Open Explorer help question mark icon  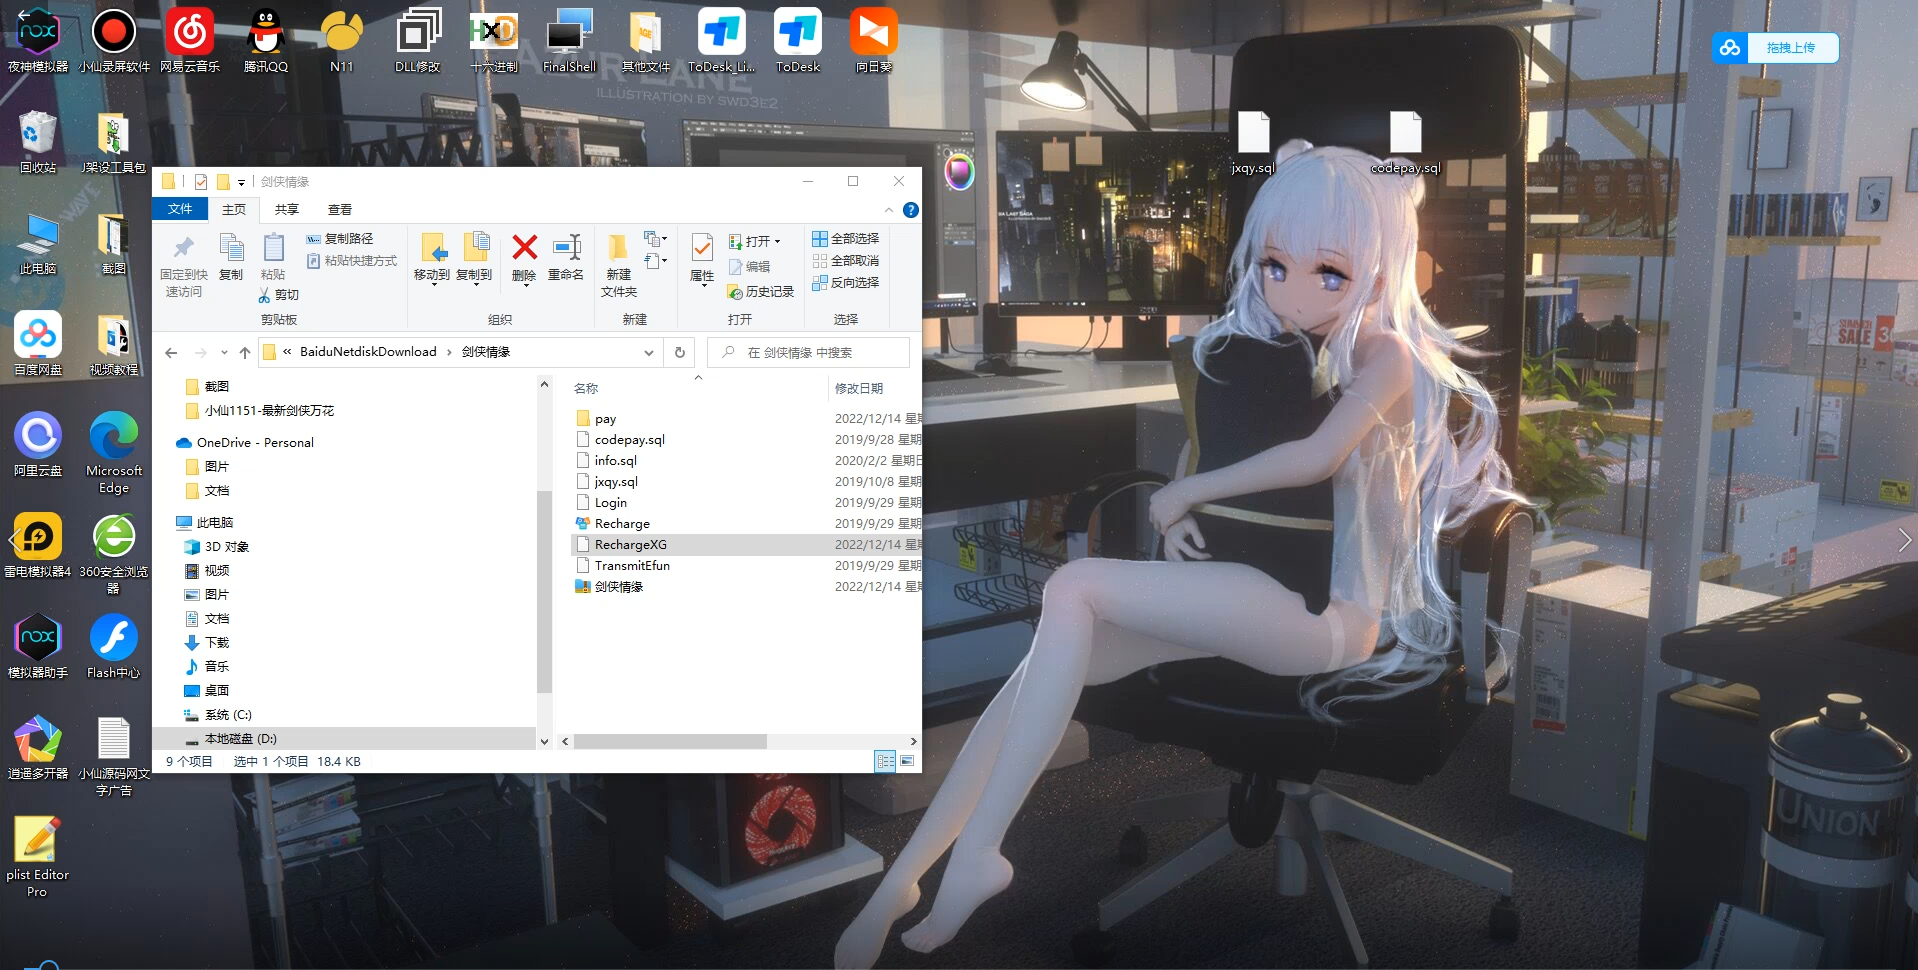pos(910,210)
